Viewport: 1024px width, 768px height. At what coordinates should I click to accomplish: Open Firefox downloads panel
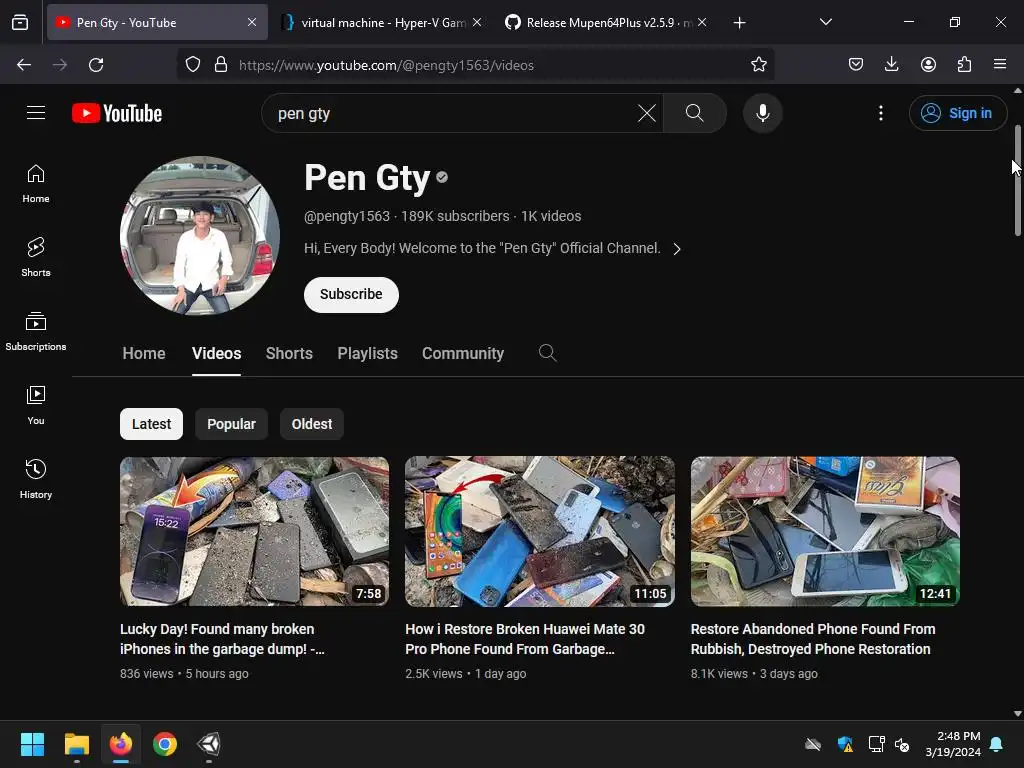click(x=891, y=65)
